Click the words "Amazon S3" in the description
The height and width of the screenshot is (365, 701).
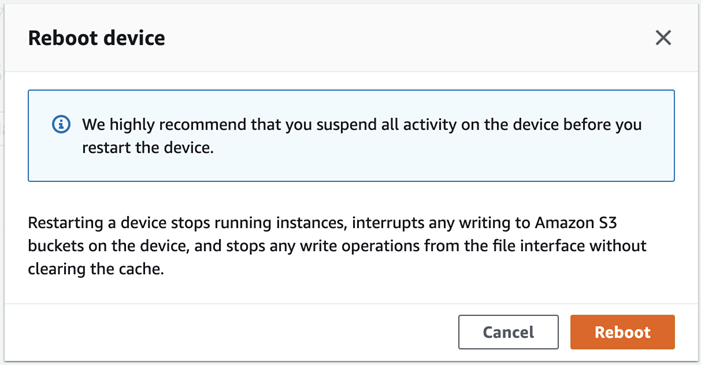pos(576,222)
